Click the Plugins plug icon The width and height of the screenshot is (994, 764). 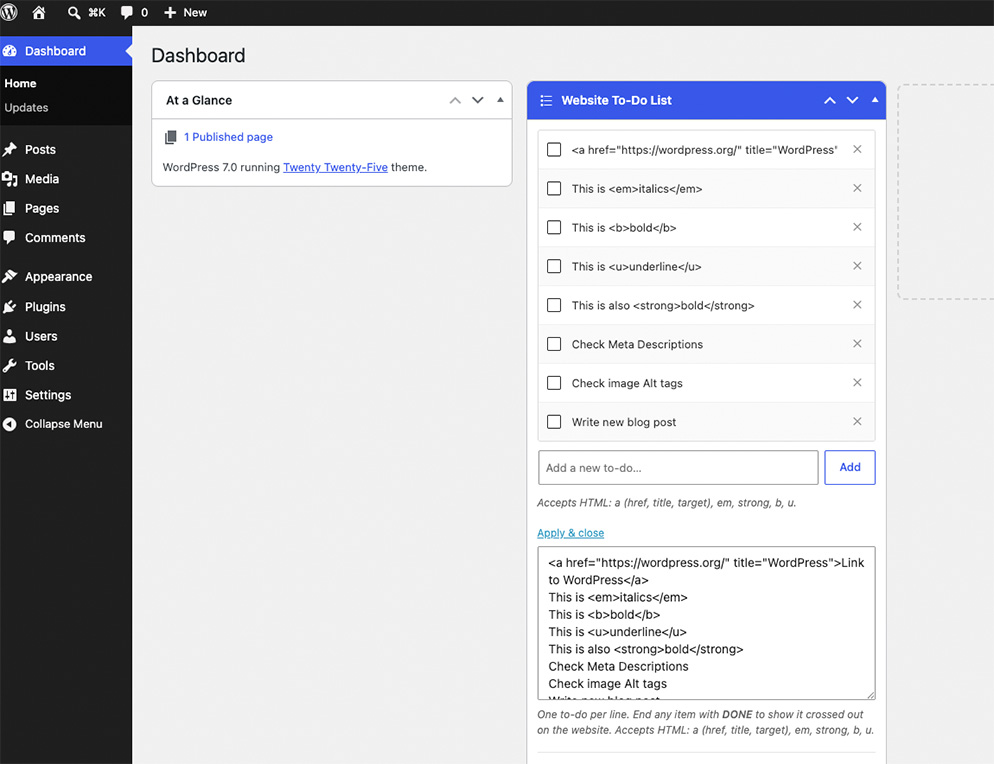(x=10, y=307)
